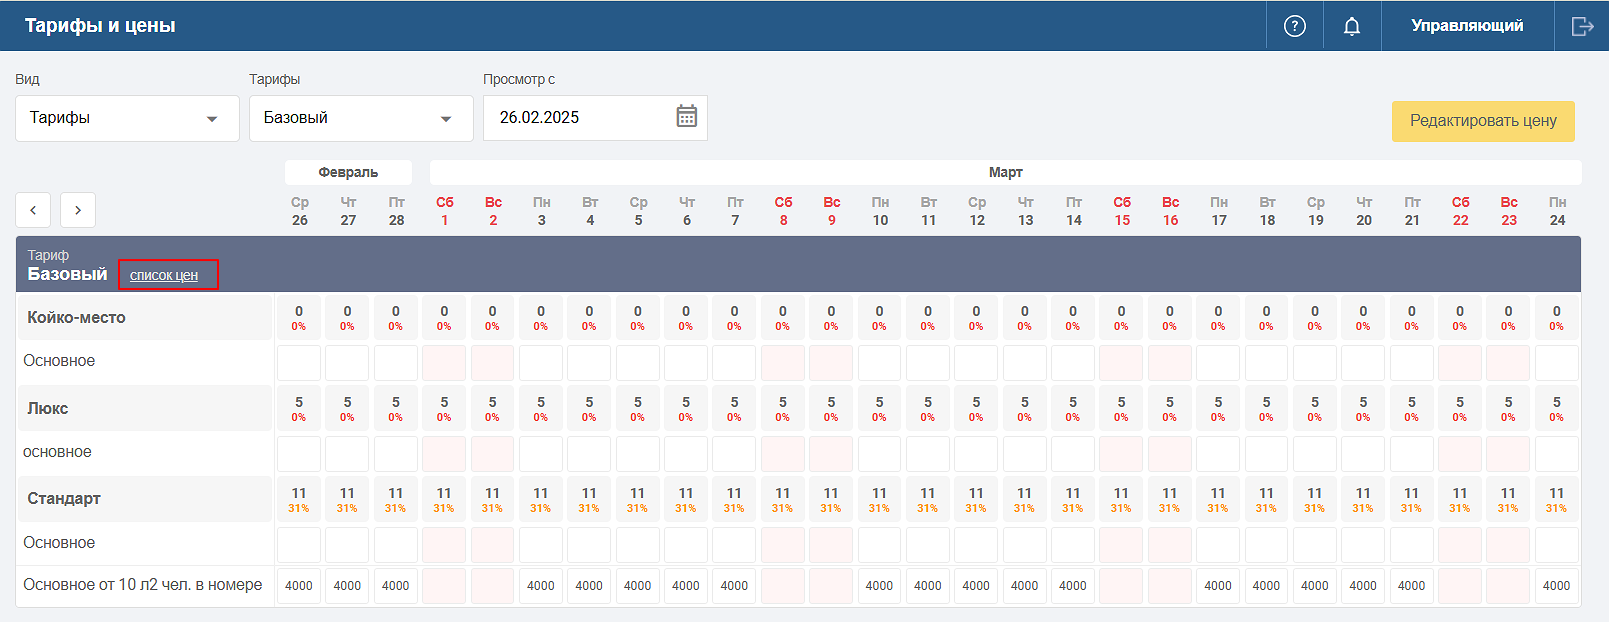The height and width of the screenshot is (622, 1609).
Task: Open the список цен link
Action: pos(164,275)
